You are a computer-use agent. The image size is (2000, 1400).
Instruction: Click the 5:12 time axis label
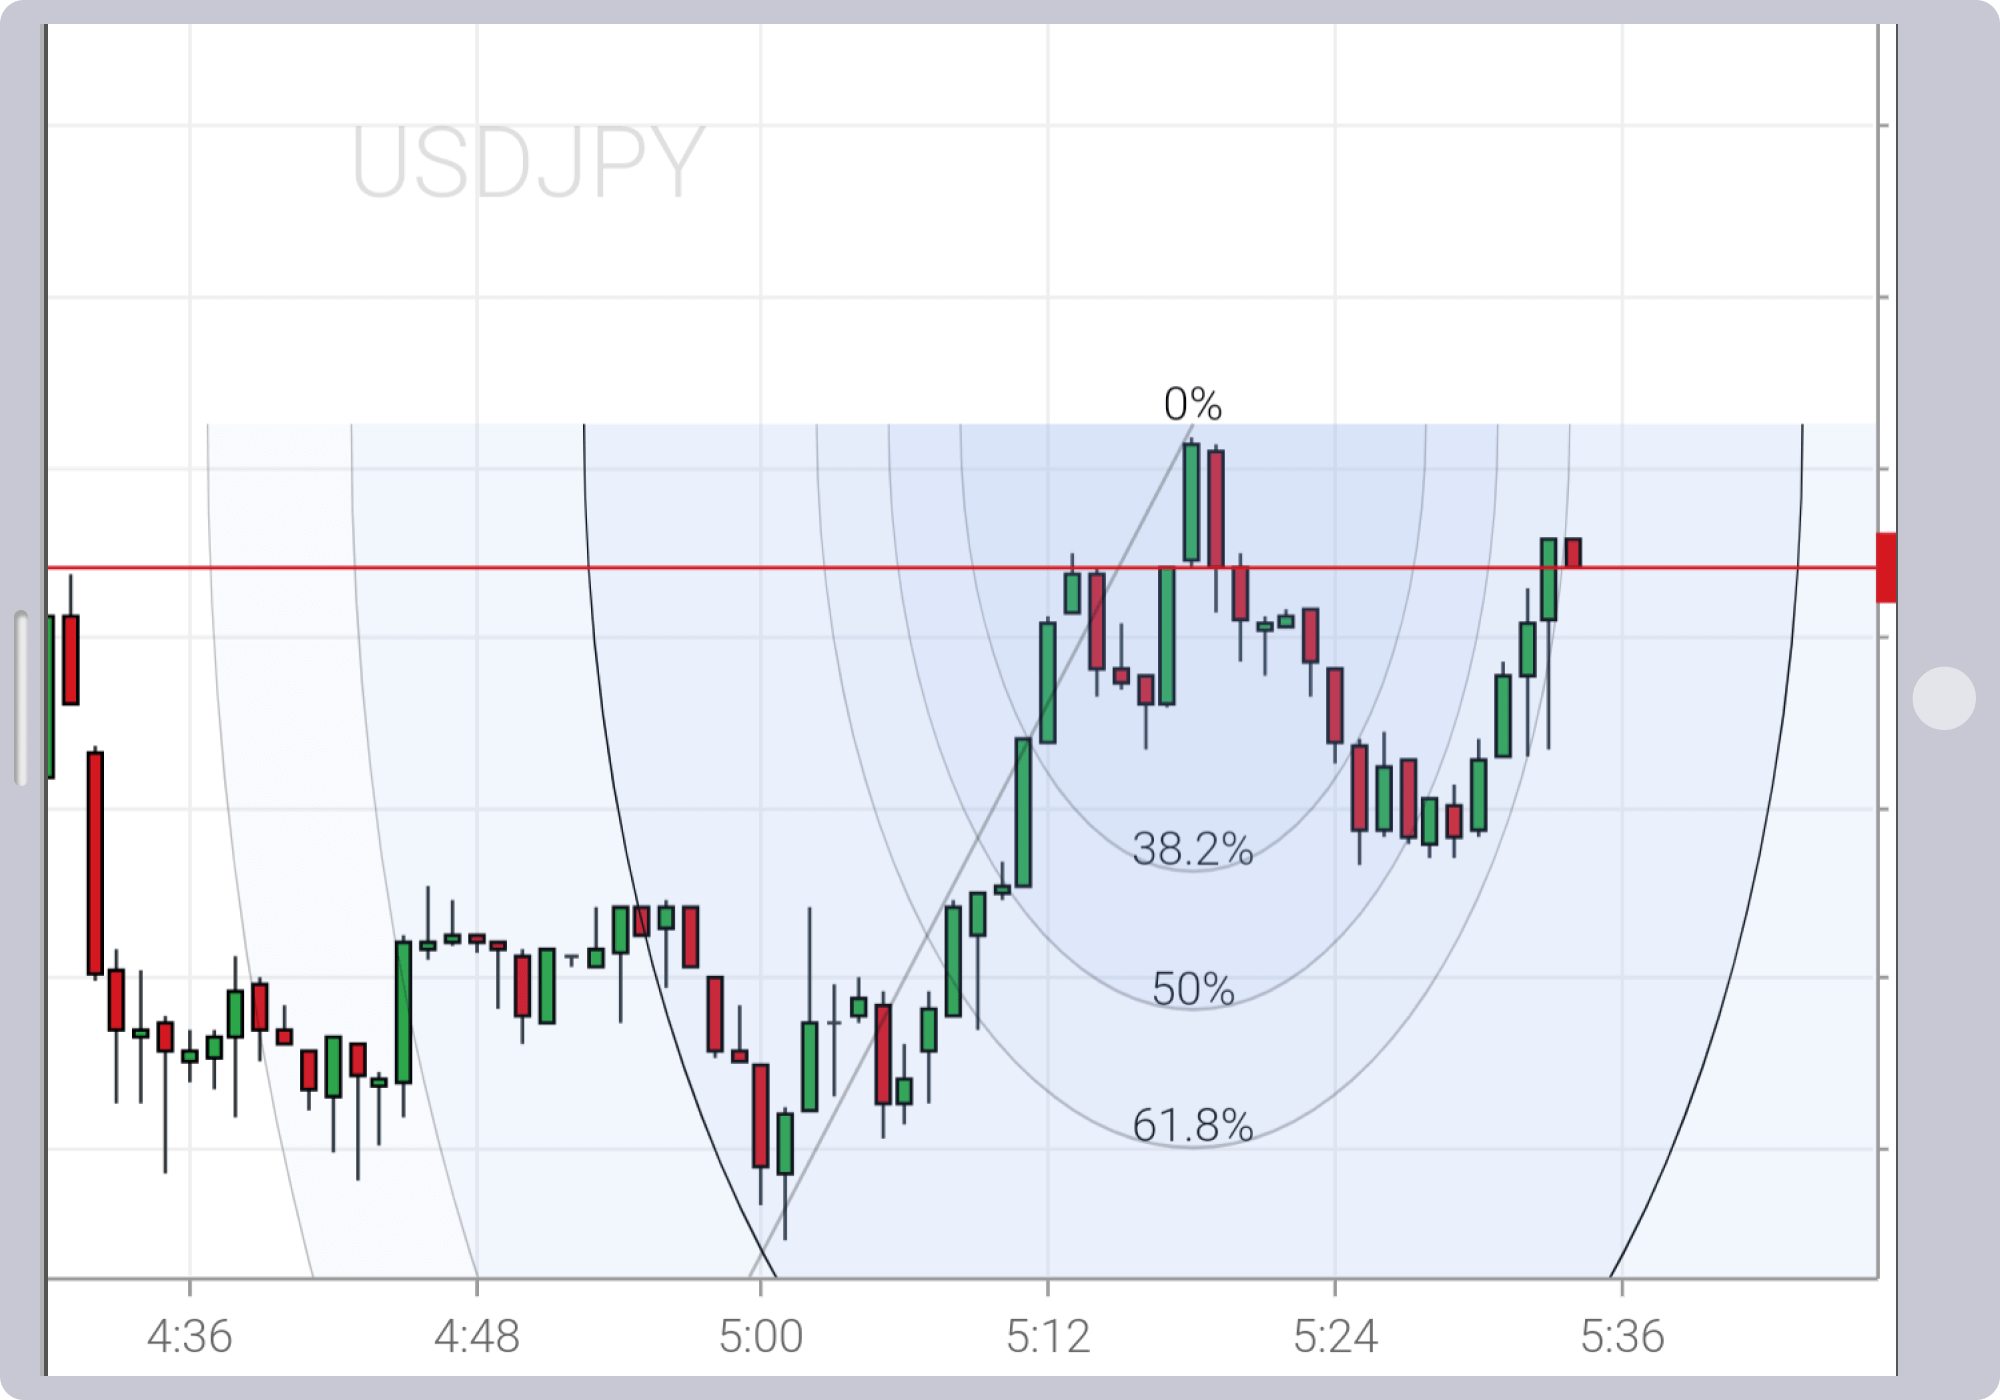(x=1047, y=1336)
